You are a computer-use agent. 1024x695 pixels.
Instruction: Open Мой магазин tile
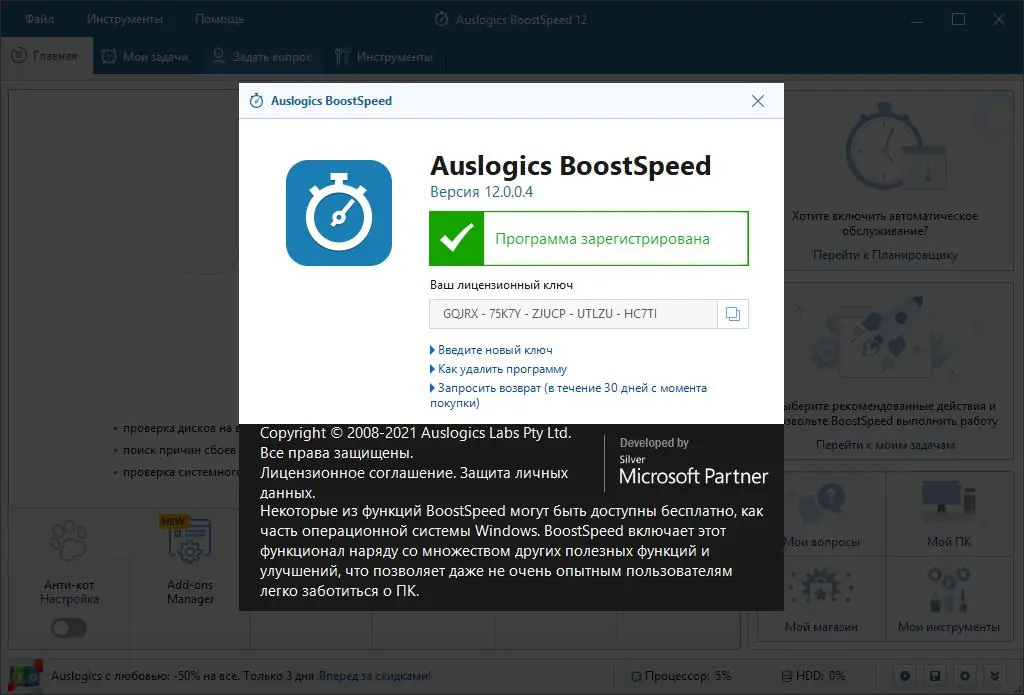(x=822, y=600)
